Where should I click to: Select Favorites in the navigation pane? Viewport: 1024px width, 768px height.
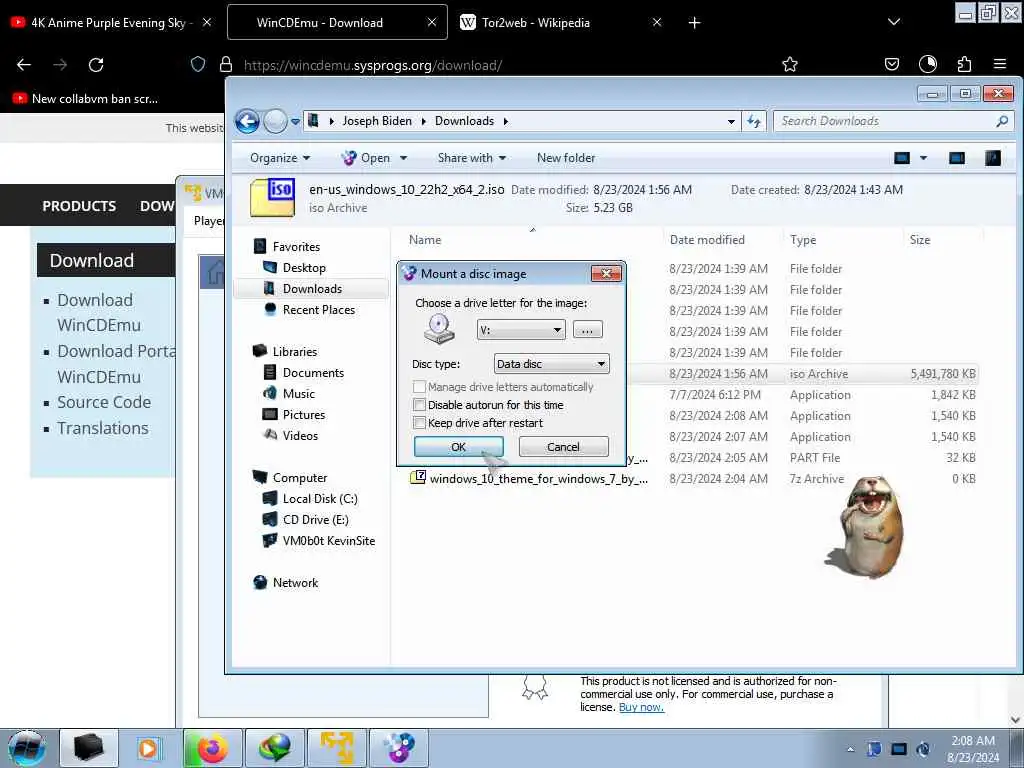click(296, 247)
